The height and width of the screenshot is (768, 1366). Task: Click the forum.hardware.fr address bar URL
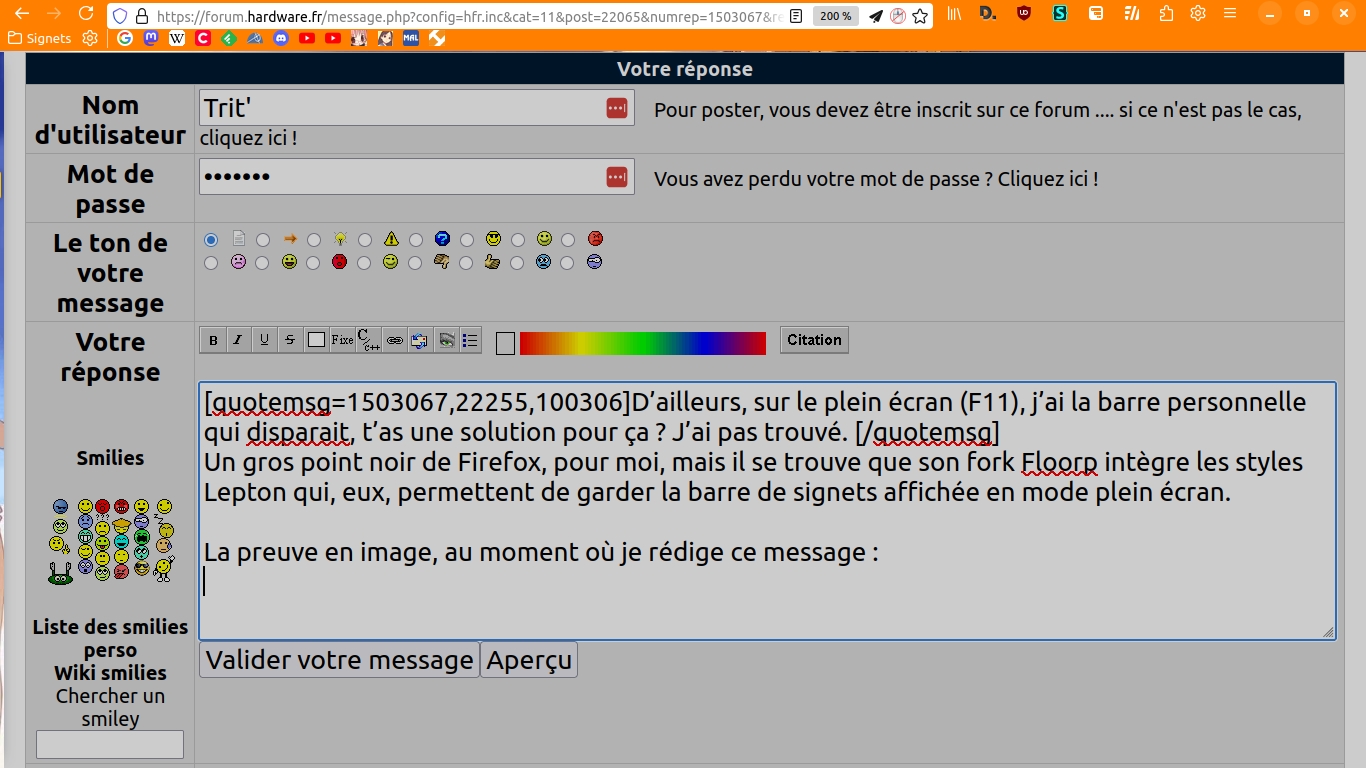click(468, 16)
